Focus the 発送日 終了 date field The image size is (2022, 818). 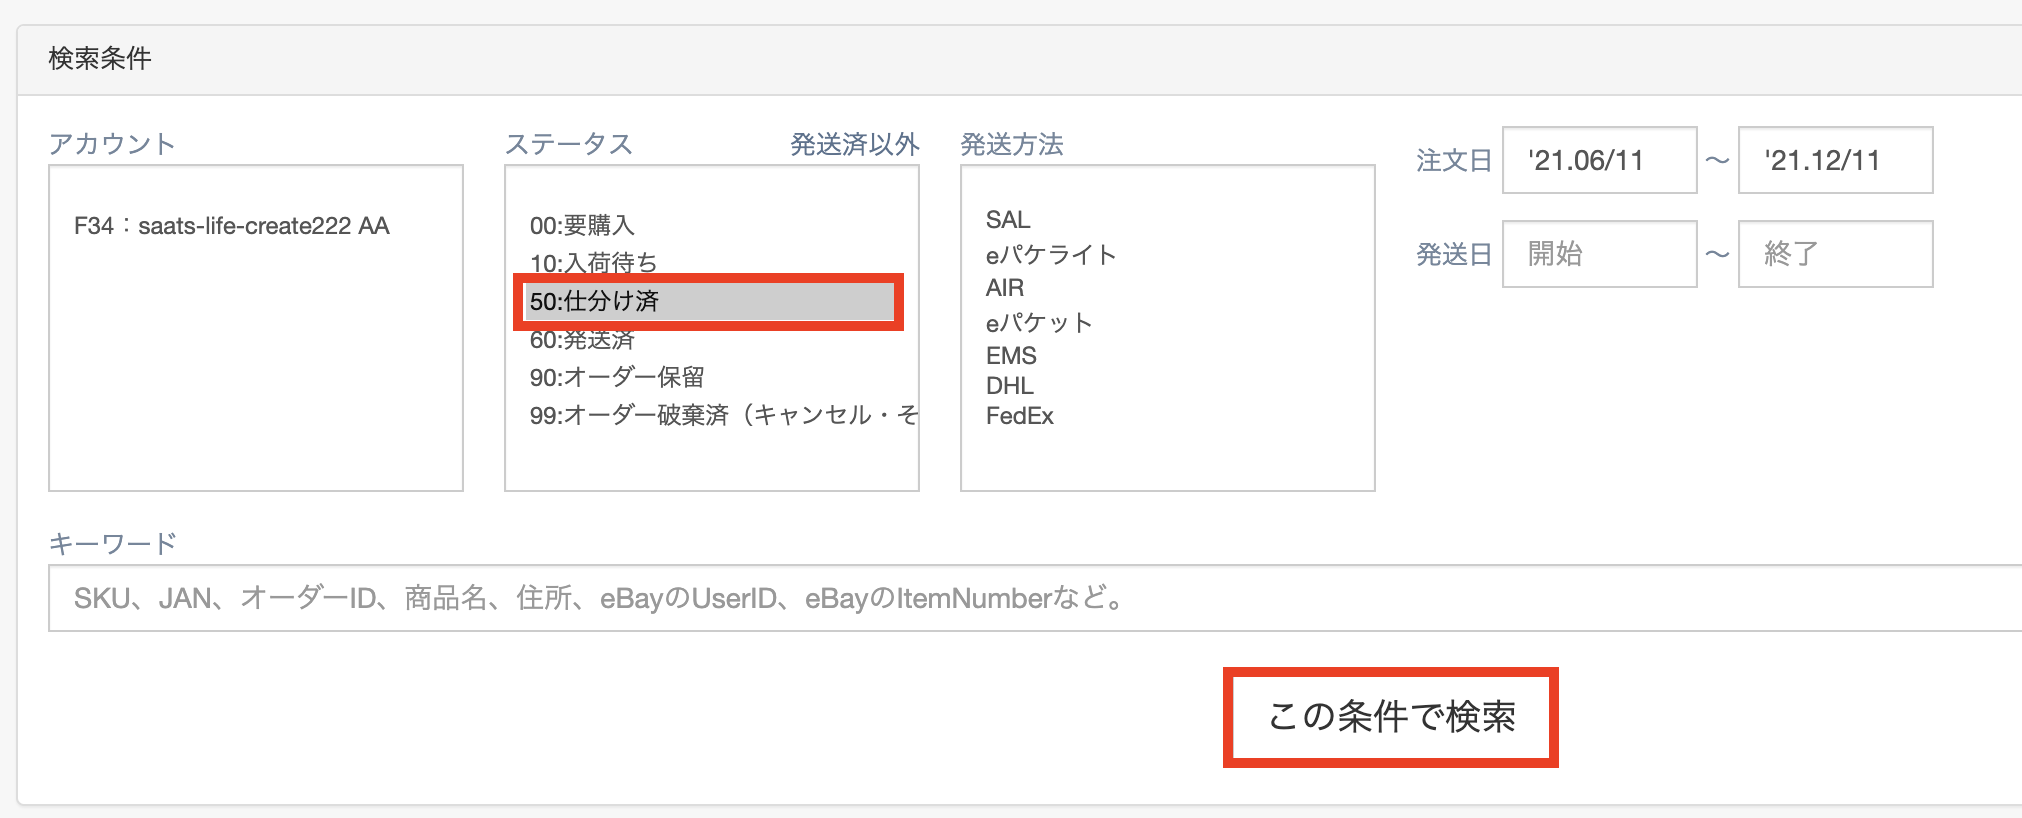pos(1835,254)
